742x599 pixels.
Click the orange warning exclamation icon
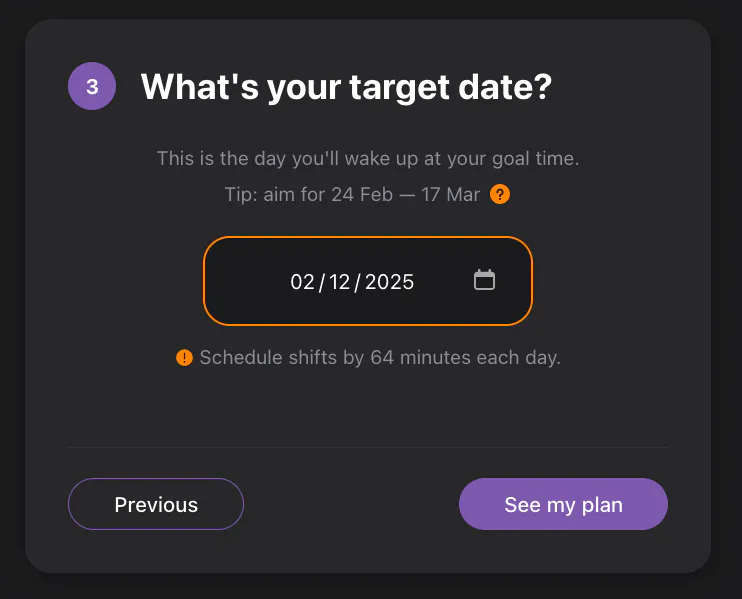coord(184,358)
